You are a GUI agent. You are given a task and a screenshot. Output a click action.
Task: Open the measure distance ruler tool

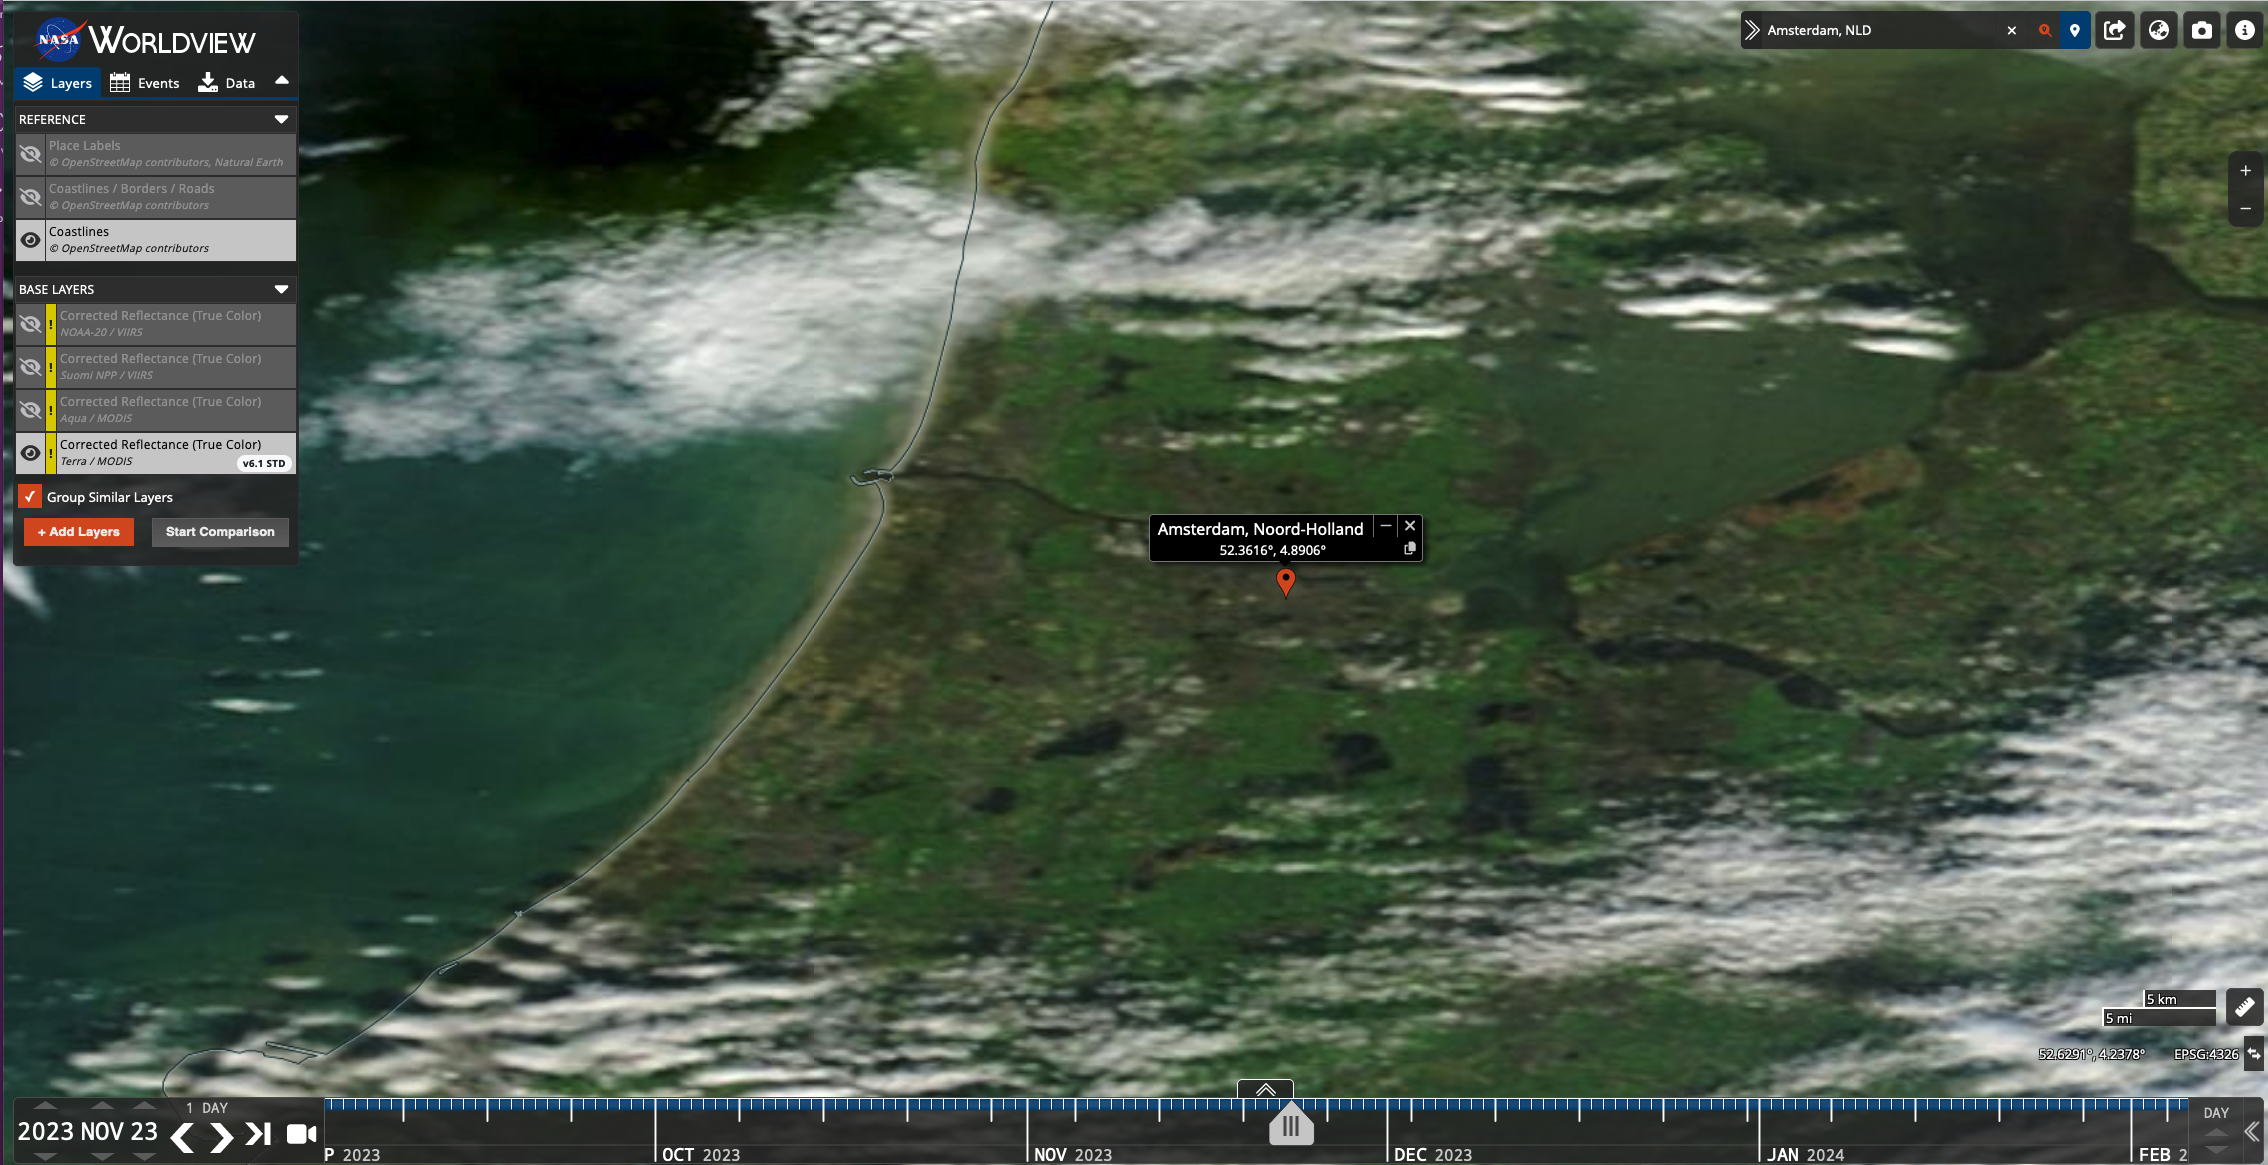2244,1007
